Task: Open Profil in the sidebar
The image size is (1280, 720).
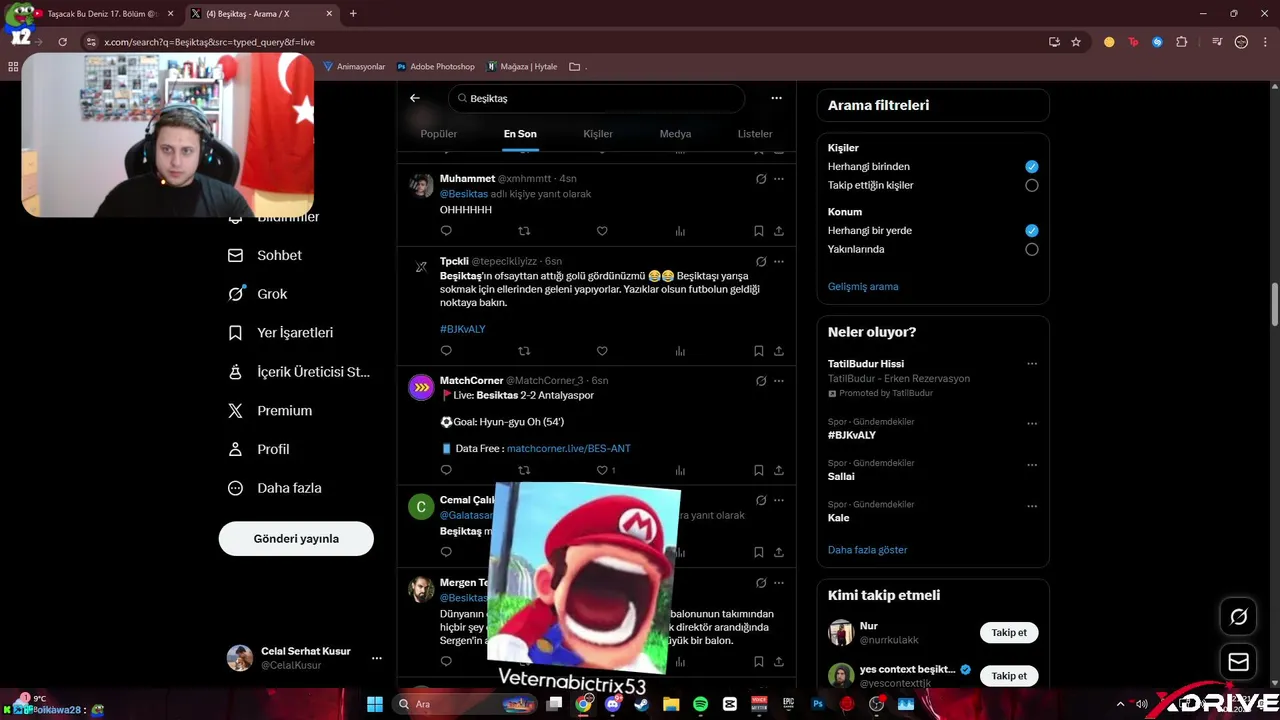Action: click(x=259, y=449)
